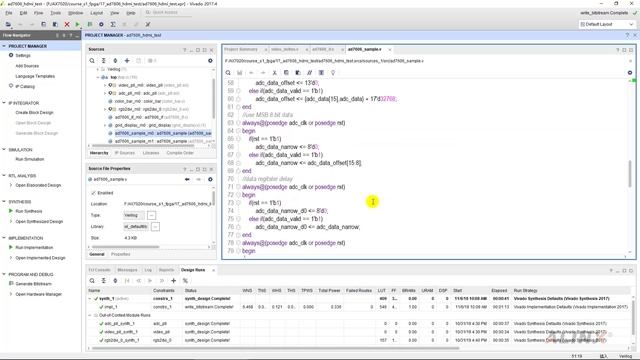
Task: Select the impl_1 run row
Action: pos(359,307)
